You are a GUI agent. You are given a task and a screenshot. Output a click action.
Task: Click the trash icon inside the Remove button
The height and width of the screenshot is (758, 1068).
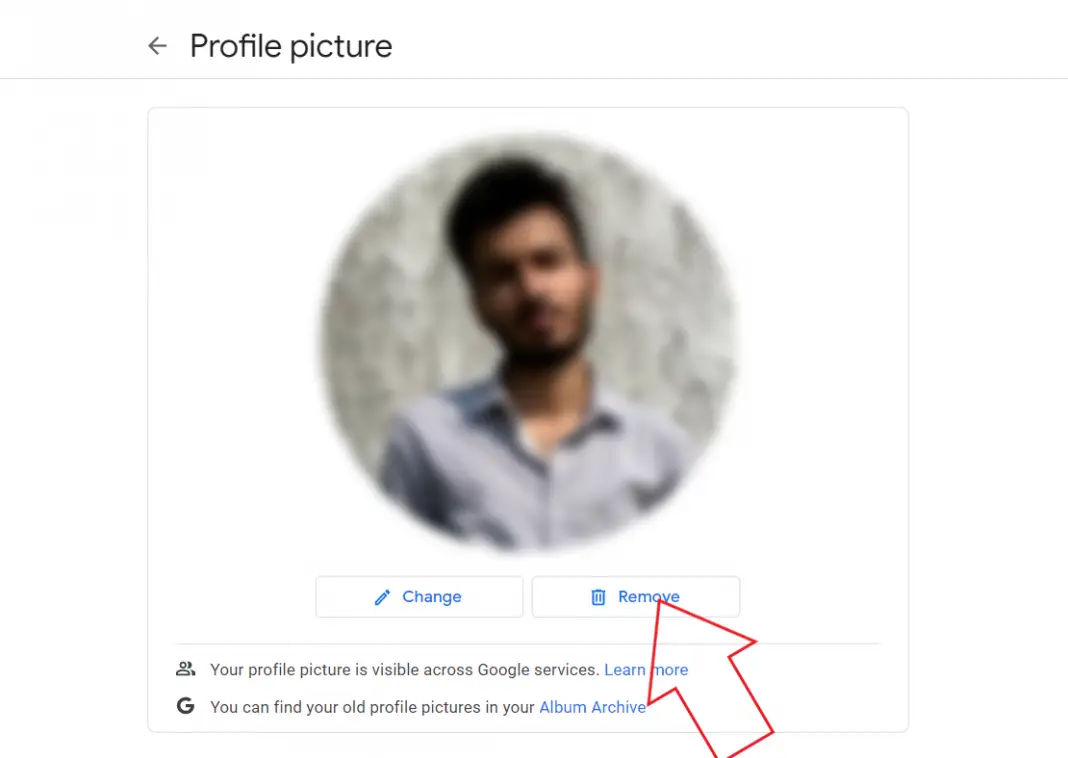click(x=598, y=596)
